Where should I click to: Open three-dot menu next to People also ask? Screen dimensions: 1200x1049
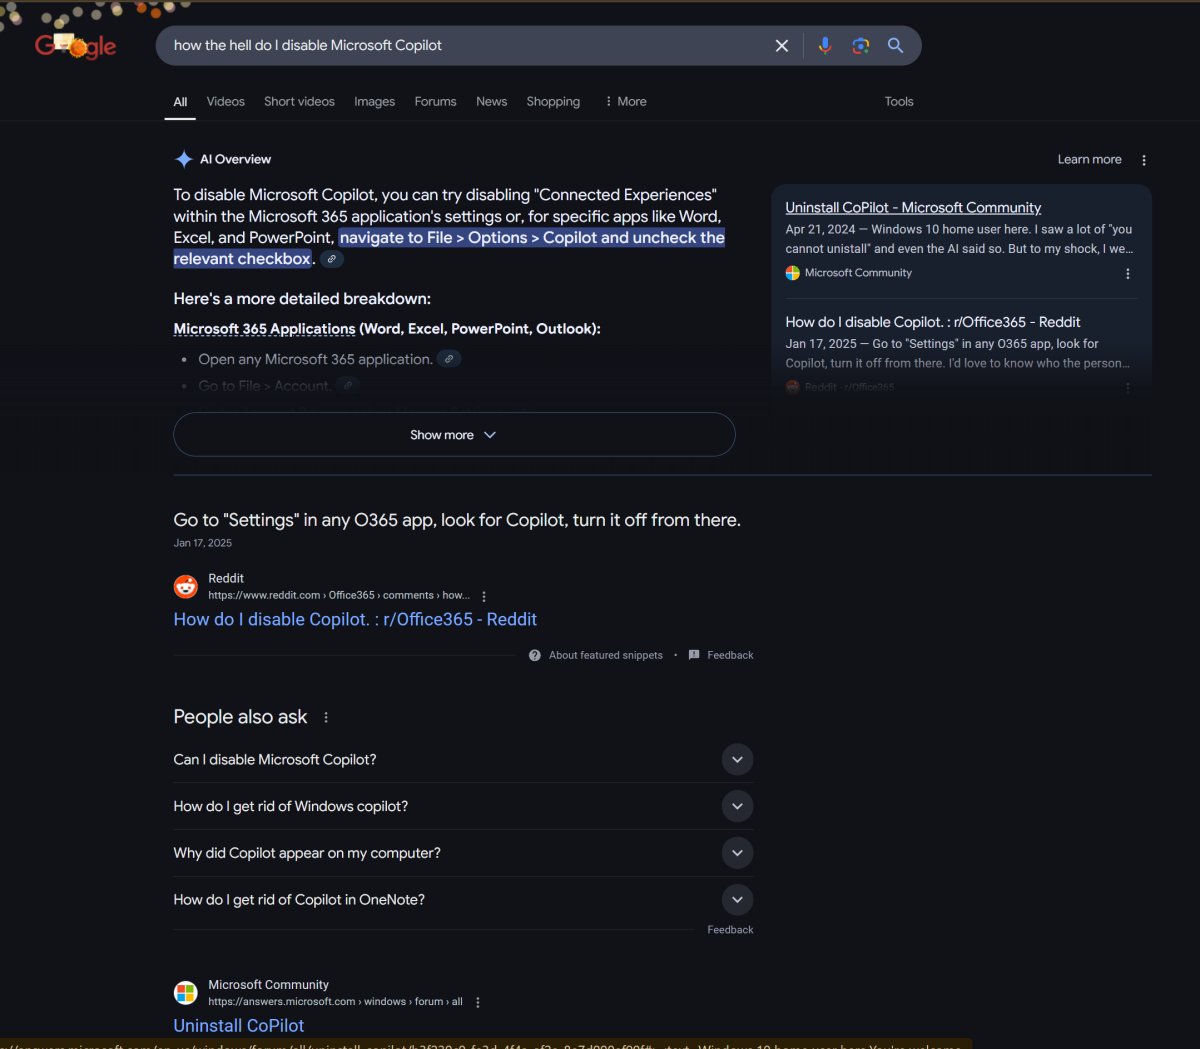[326, 717]
